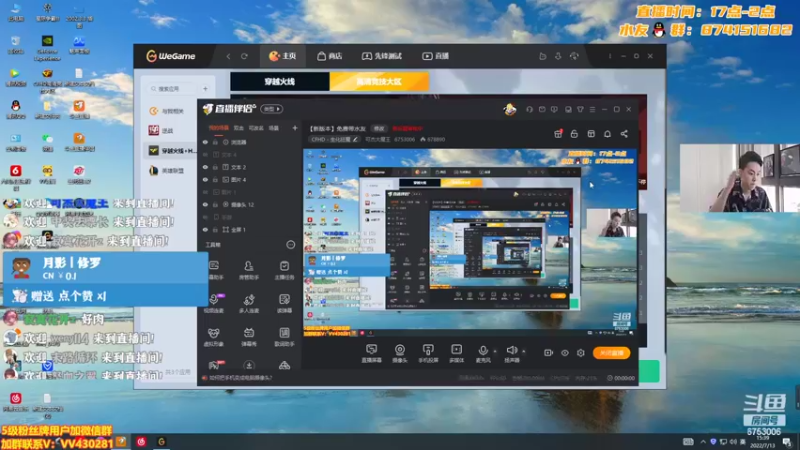Open WeGame download manager icon
This screenshot has height=450, width=800.
click(558, 56)
